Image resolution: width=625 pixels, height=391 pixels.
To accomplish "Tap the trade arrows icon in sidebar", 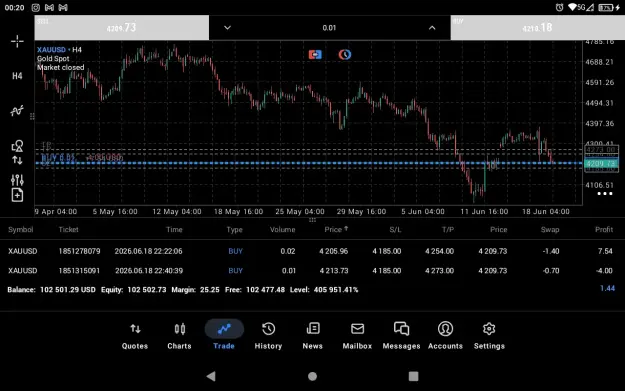I will point(17,160).
